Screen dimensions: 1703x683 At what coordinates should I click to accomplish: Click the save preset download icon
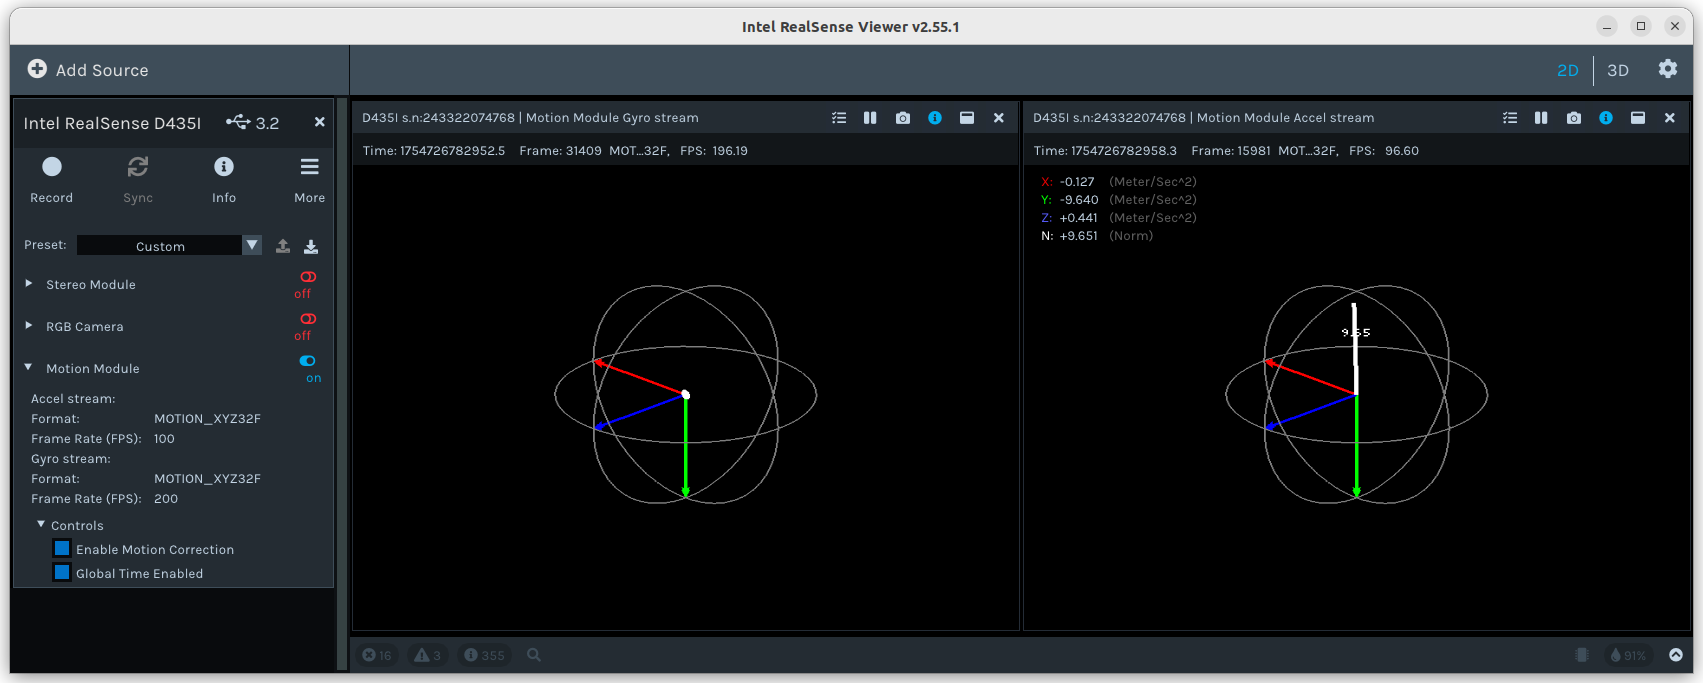click(x=311, y=246)
